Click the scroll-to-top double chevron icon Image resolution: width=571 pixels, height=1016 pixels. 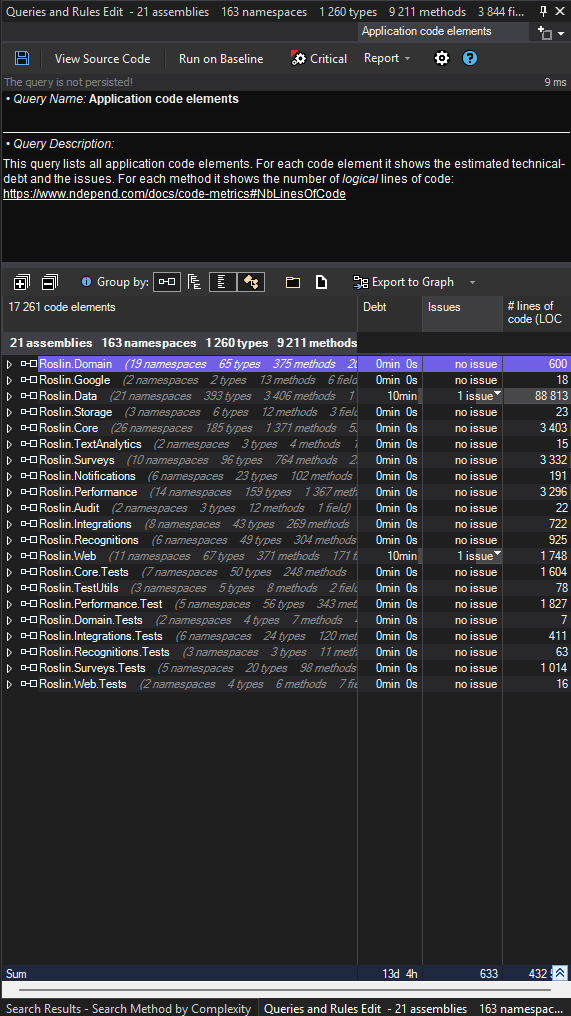pos(559,973)
